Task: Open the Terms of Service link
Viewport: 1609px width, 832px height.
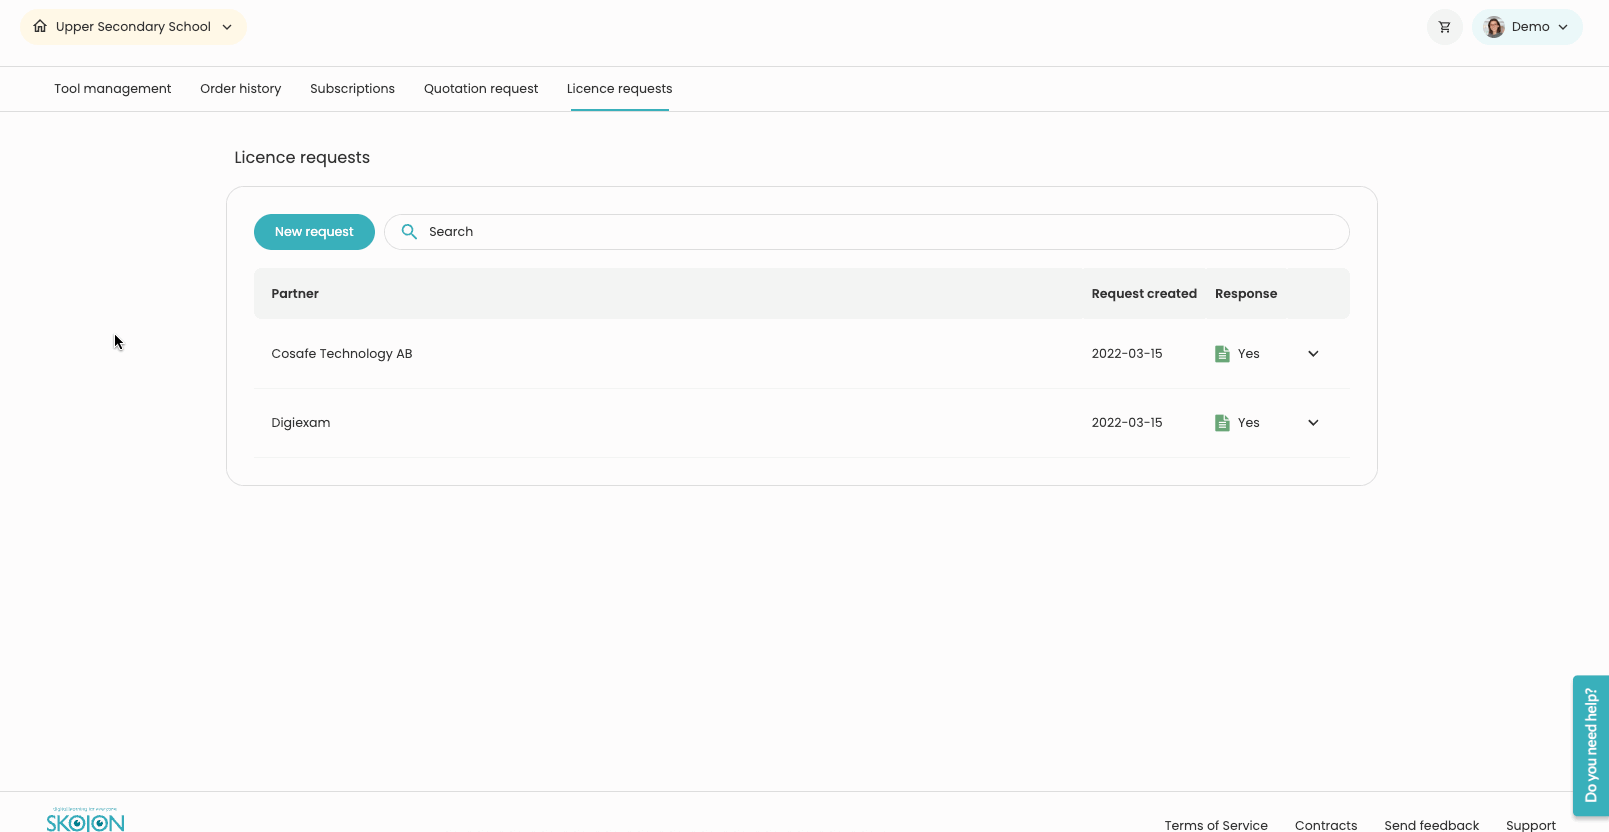Action: tap(1216, 824)
